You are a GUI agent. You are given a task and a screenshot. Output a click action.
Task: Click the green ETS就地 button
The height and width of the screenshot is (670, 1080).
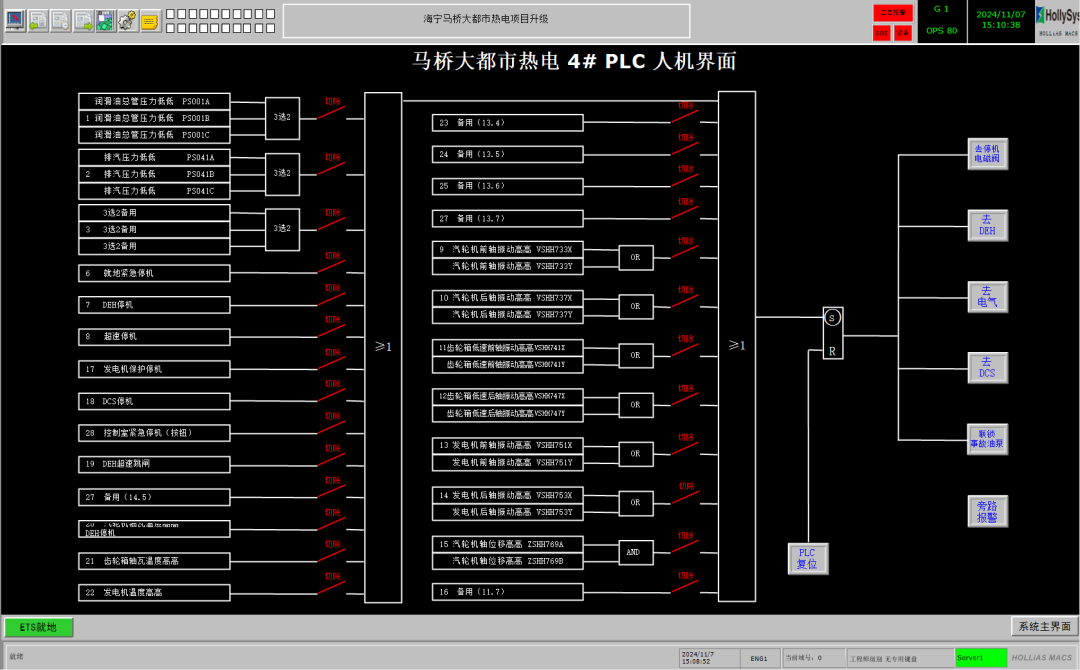pyautogui.click(x=39, y=627)
